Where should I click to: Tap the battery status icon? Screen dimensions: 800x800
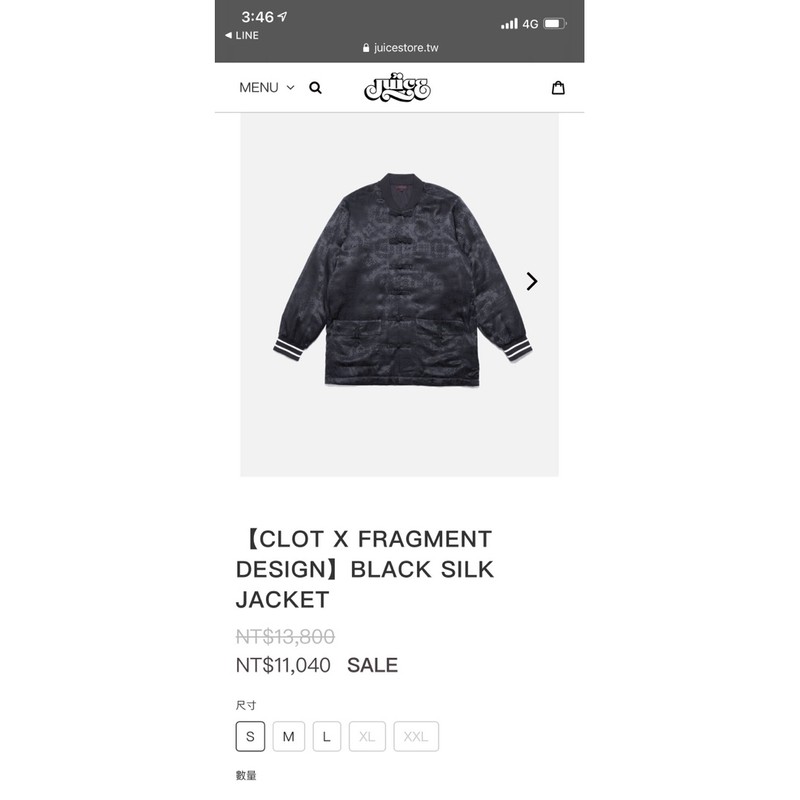tap(555, 23)
